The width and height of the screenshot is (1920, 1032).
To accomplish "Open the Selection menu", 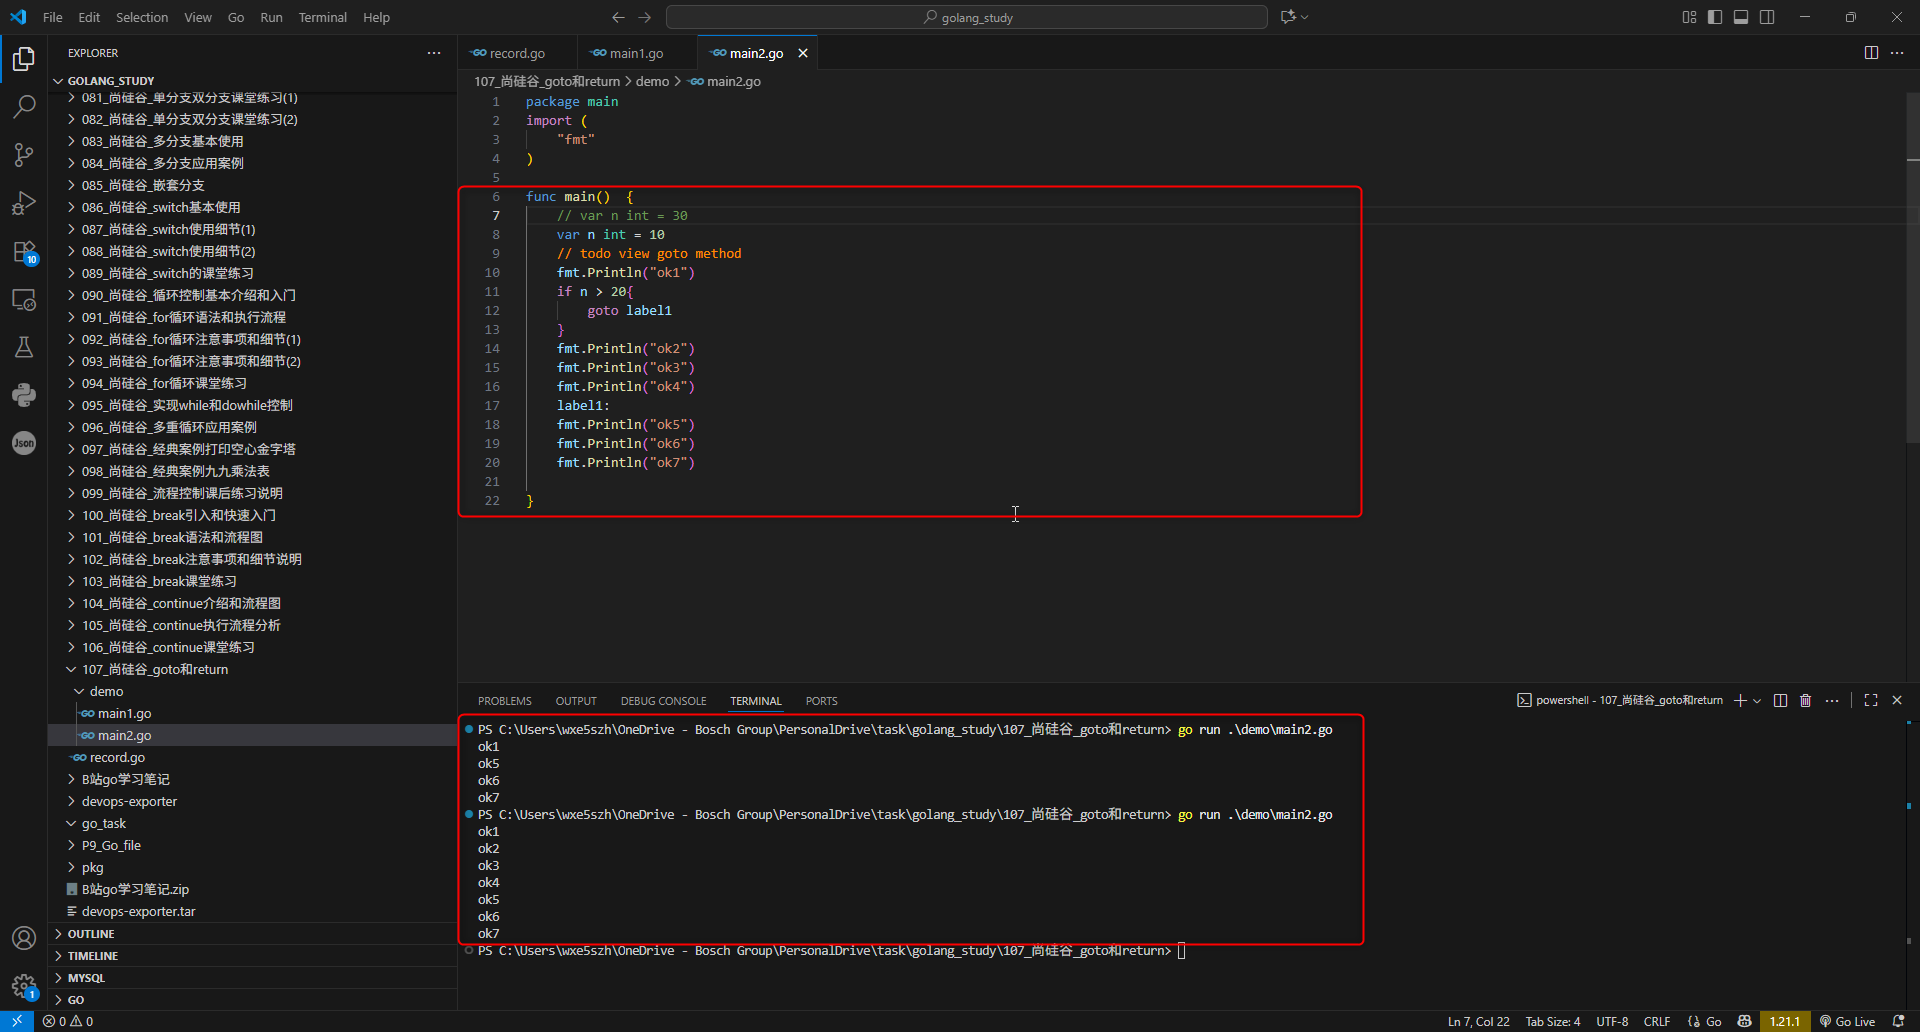I will tap(142, 17).
